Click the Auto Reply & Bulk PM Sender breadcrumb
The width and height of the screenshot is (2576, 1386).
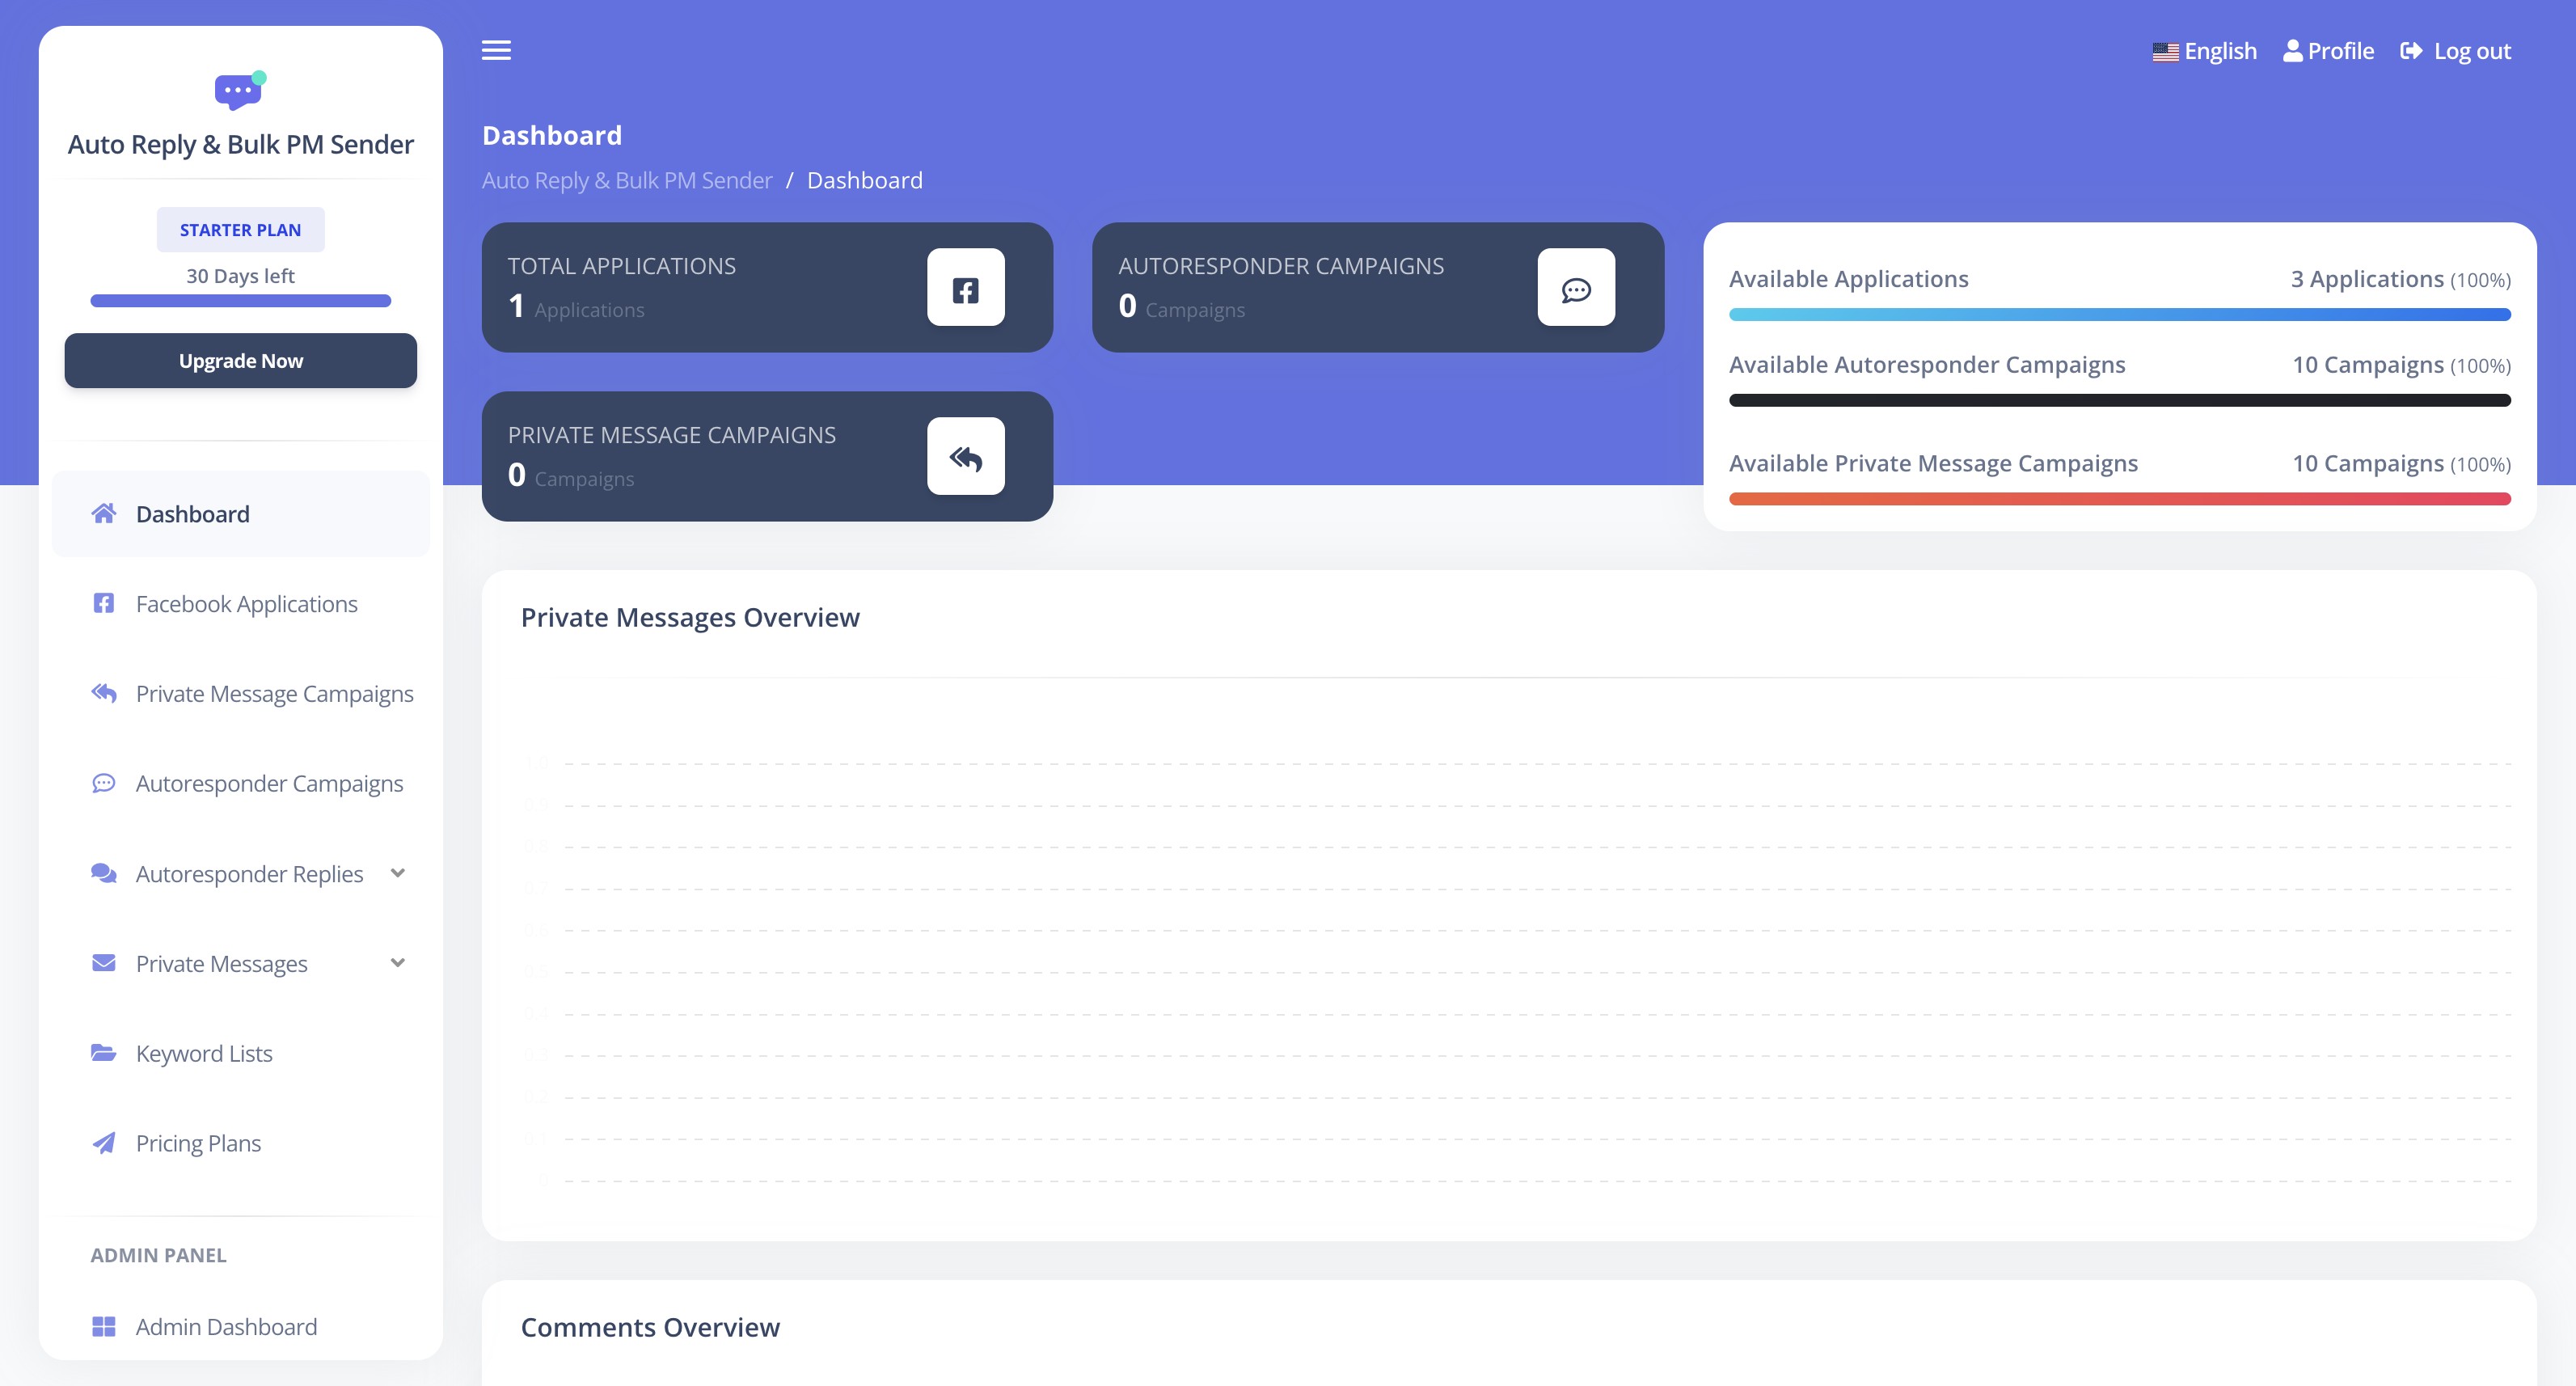tap(627, 180)
